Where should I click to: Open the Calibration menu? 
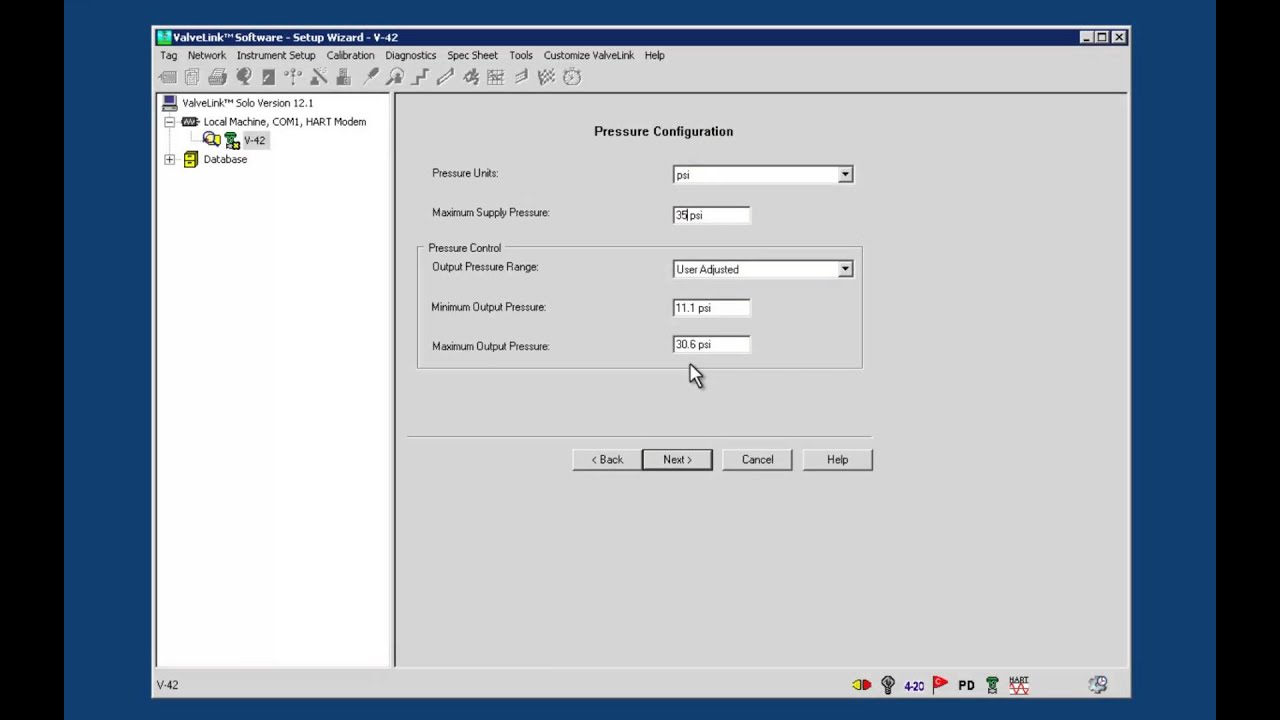tap(350, 56)
